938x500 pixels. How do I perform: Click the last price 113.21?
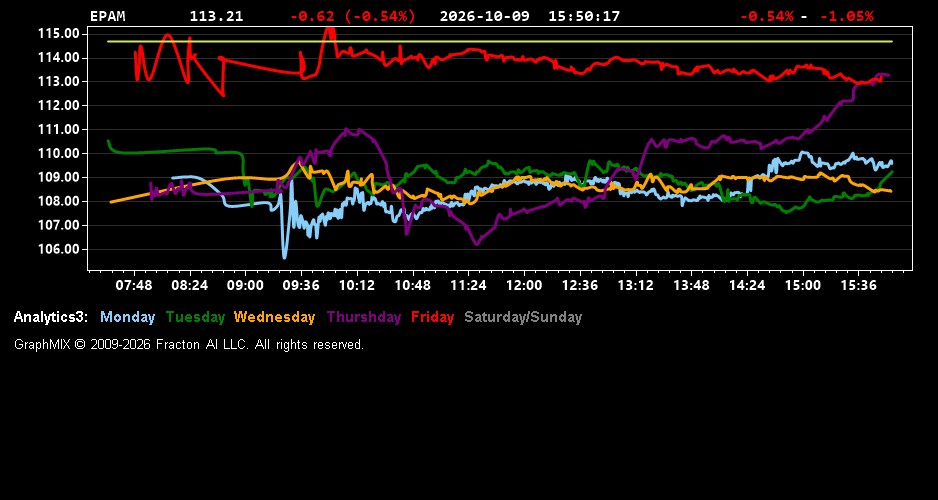[x=217, y=16]
